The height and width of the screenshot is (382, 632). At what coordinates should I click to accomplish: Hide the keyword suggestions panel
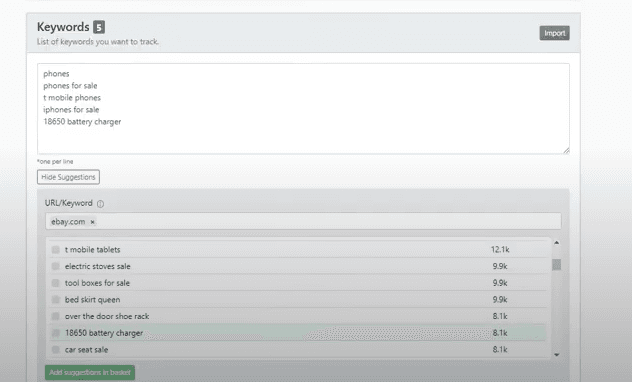coord(68,177)
